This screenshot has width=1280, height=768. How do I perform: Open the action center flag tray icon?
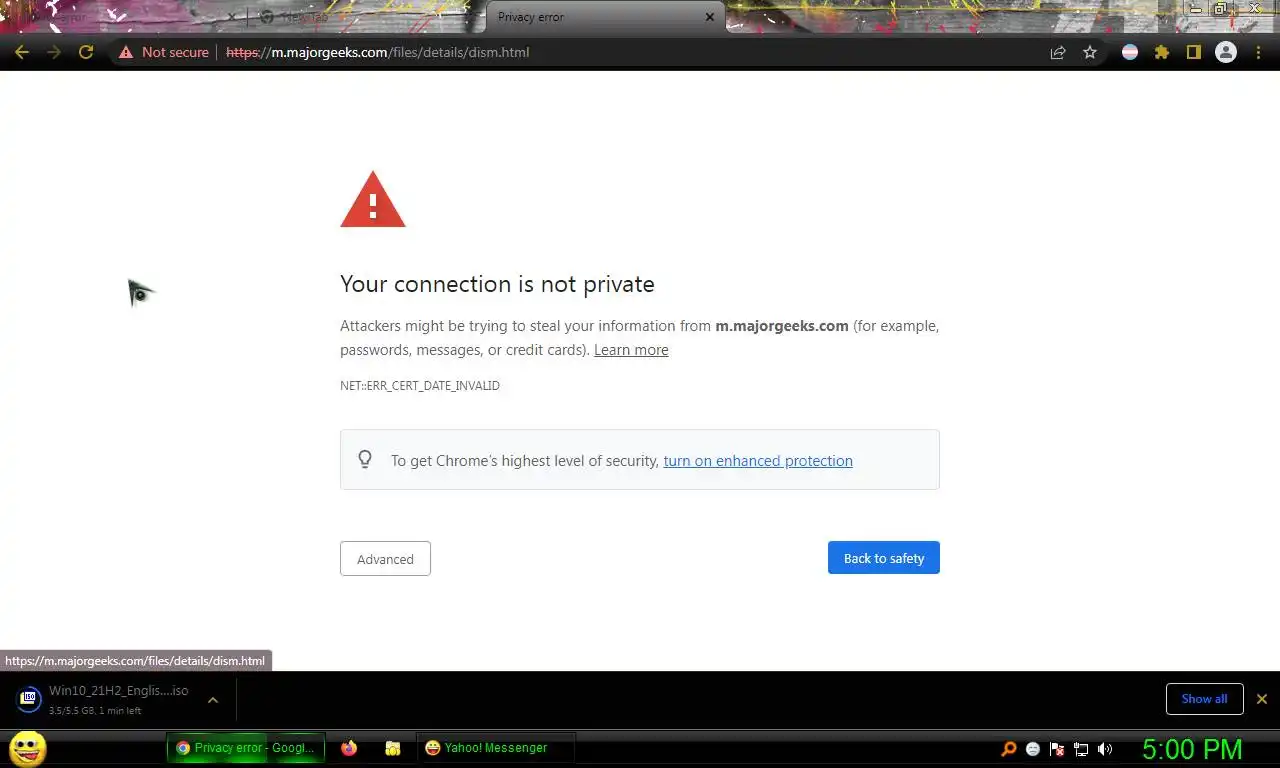(1057, 749)
